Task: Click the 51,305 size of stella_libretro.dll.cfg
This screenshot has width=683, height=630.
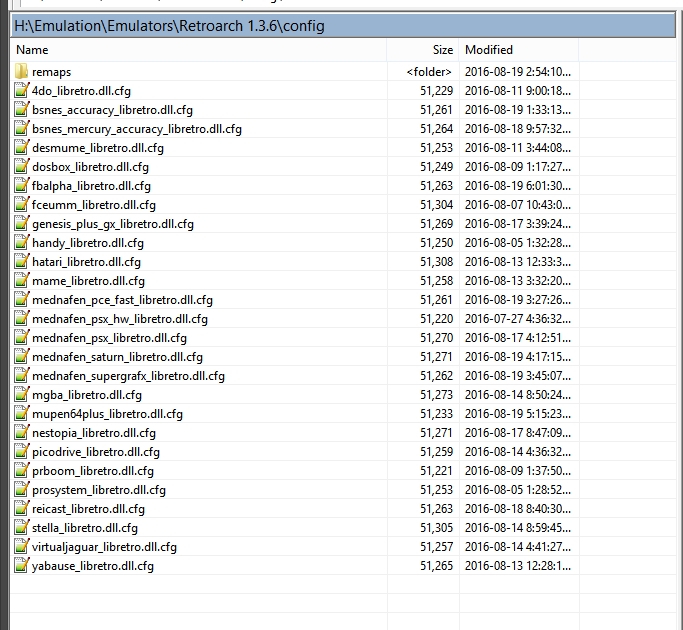Action: click(436, 528)
